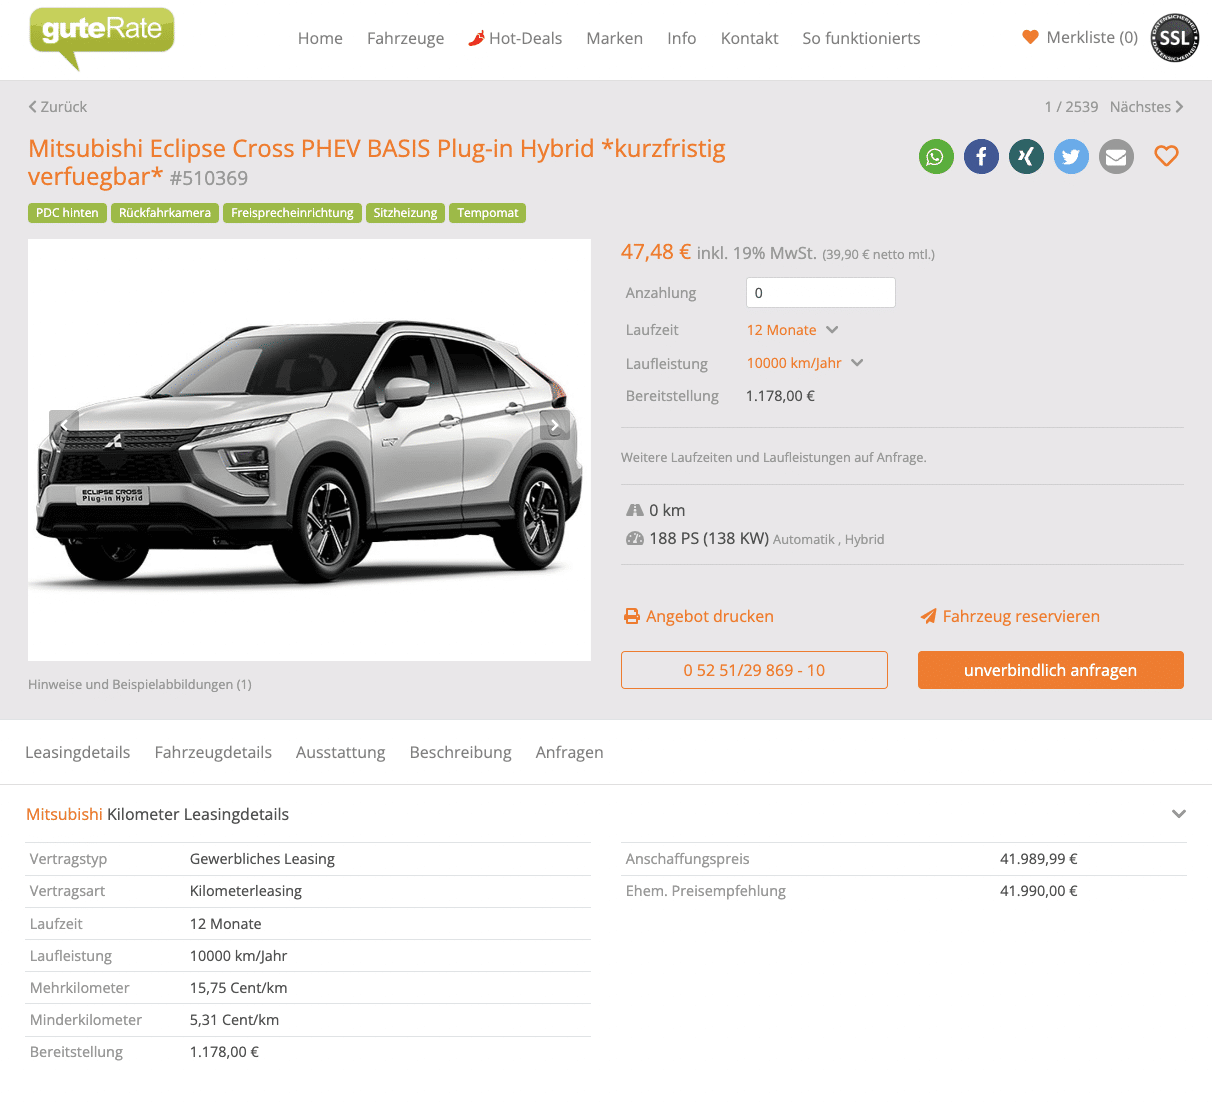Go back with Zurück link
Viewport: 1212px width, 1112px height.
pos(58,106)
